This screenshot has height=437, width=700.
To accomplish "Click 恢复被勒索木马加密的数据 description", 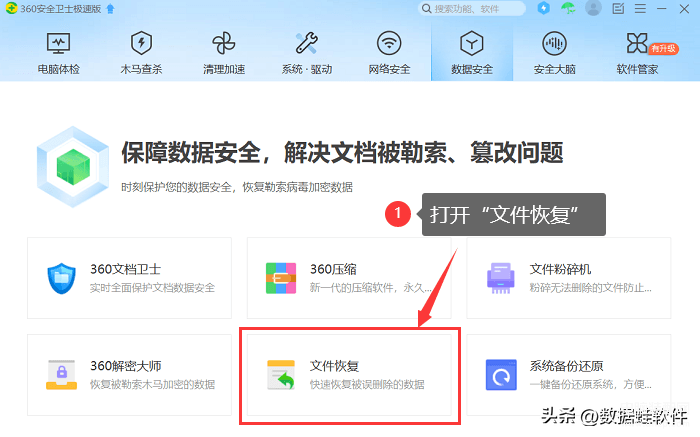I will tap(152, 384).
